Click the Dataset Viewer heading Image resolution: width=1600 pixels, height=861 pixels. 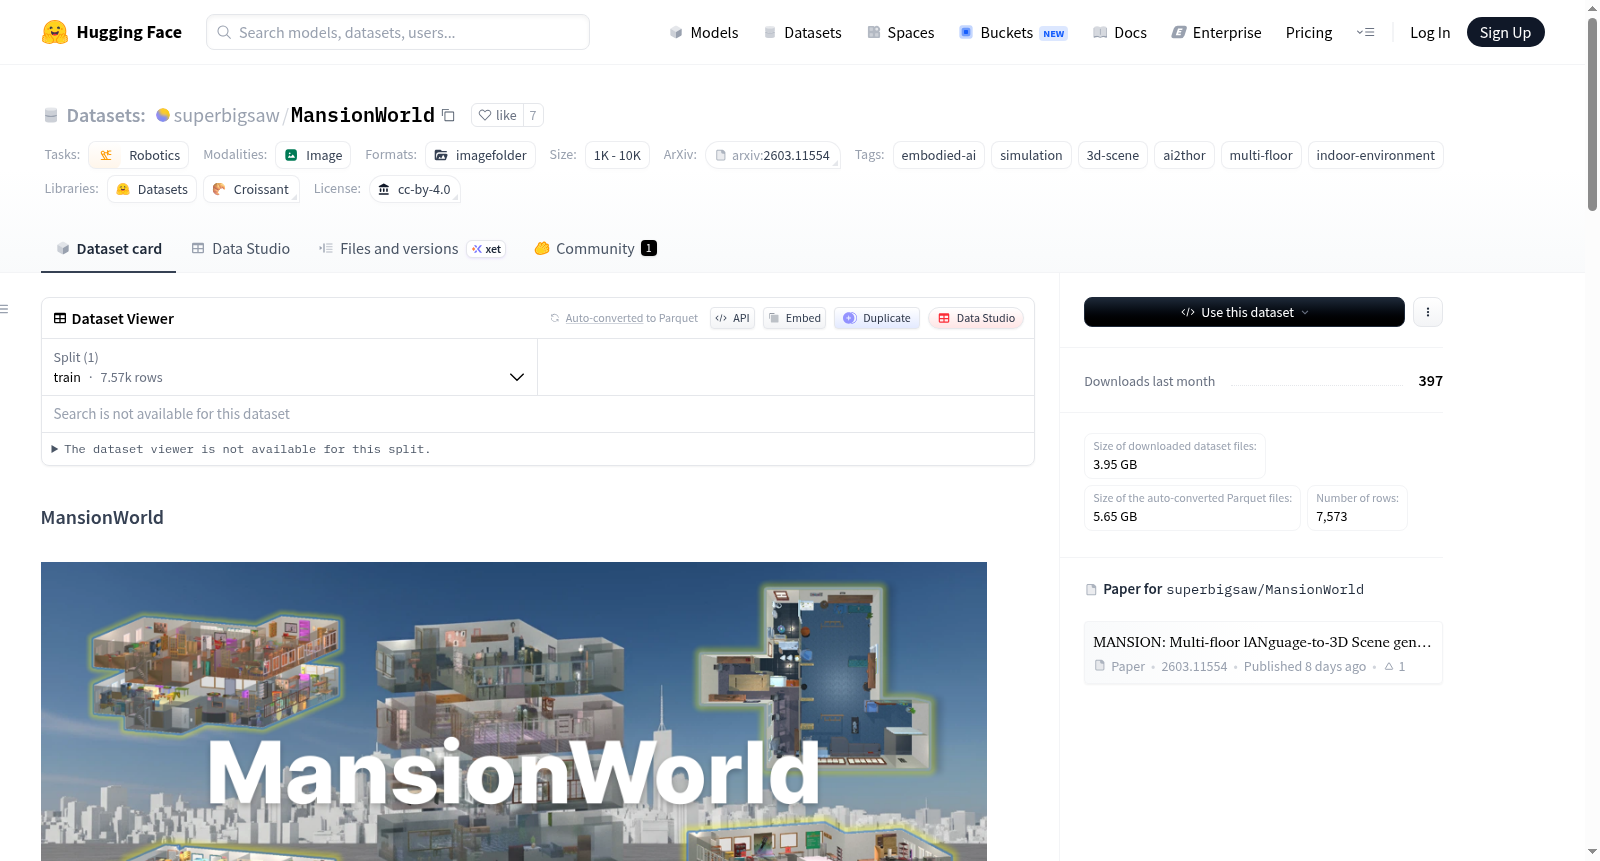click(x=123, y=319)
